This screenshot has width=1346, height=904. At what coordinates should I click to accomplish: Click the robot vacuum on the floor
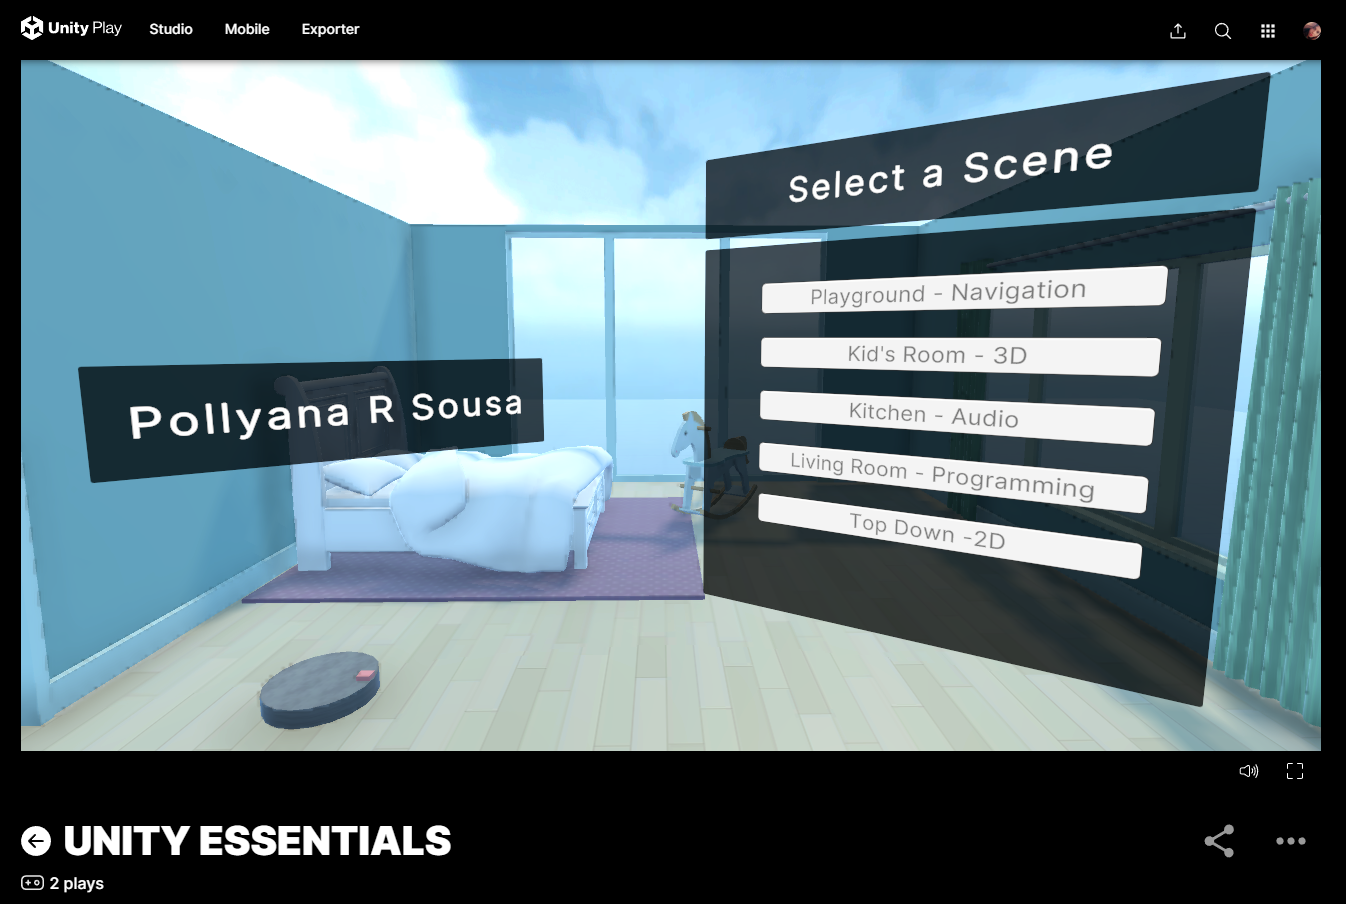(x=319, y=689)
